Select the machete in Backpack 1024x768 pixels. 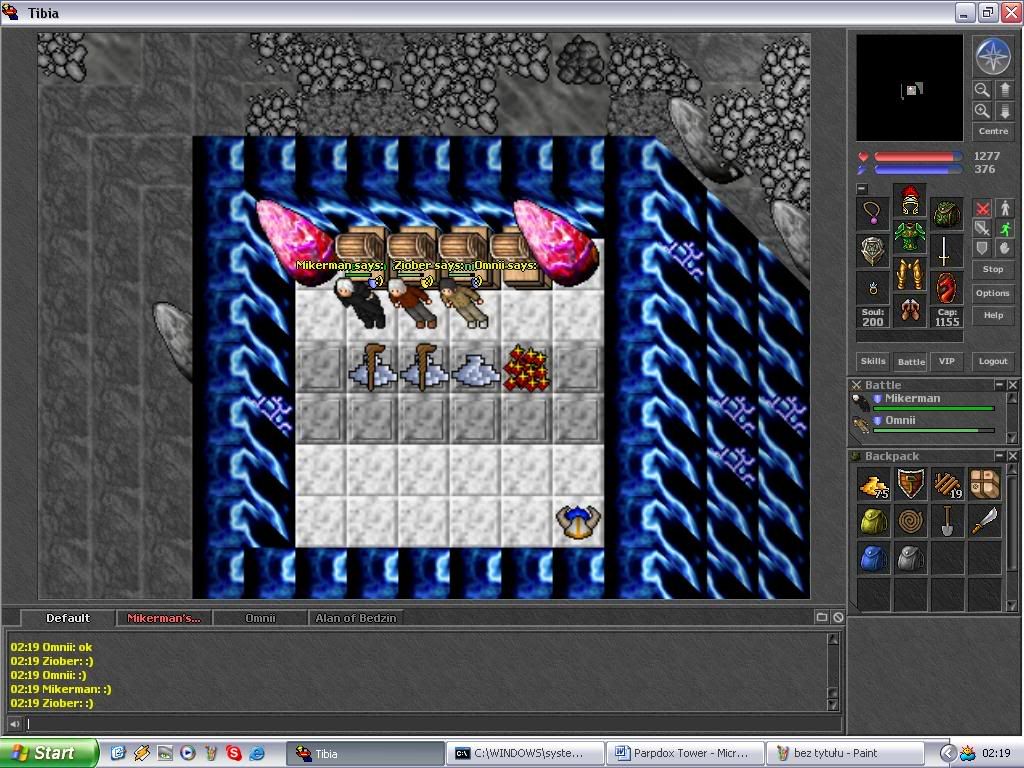pyautogui.click(x=985, y=522)
